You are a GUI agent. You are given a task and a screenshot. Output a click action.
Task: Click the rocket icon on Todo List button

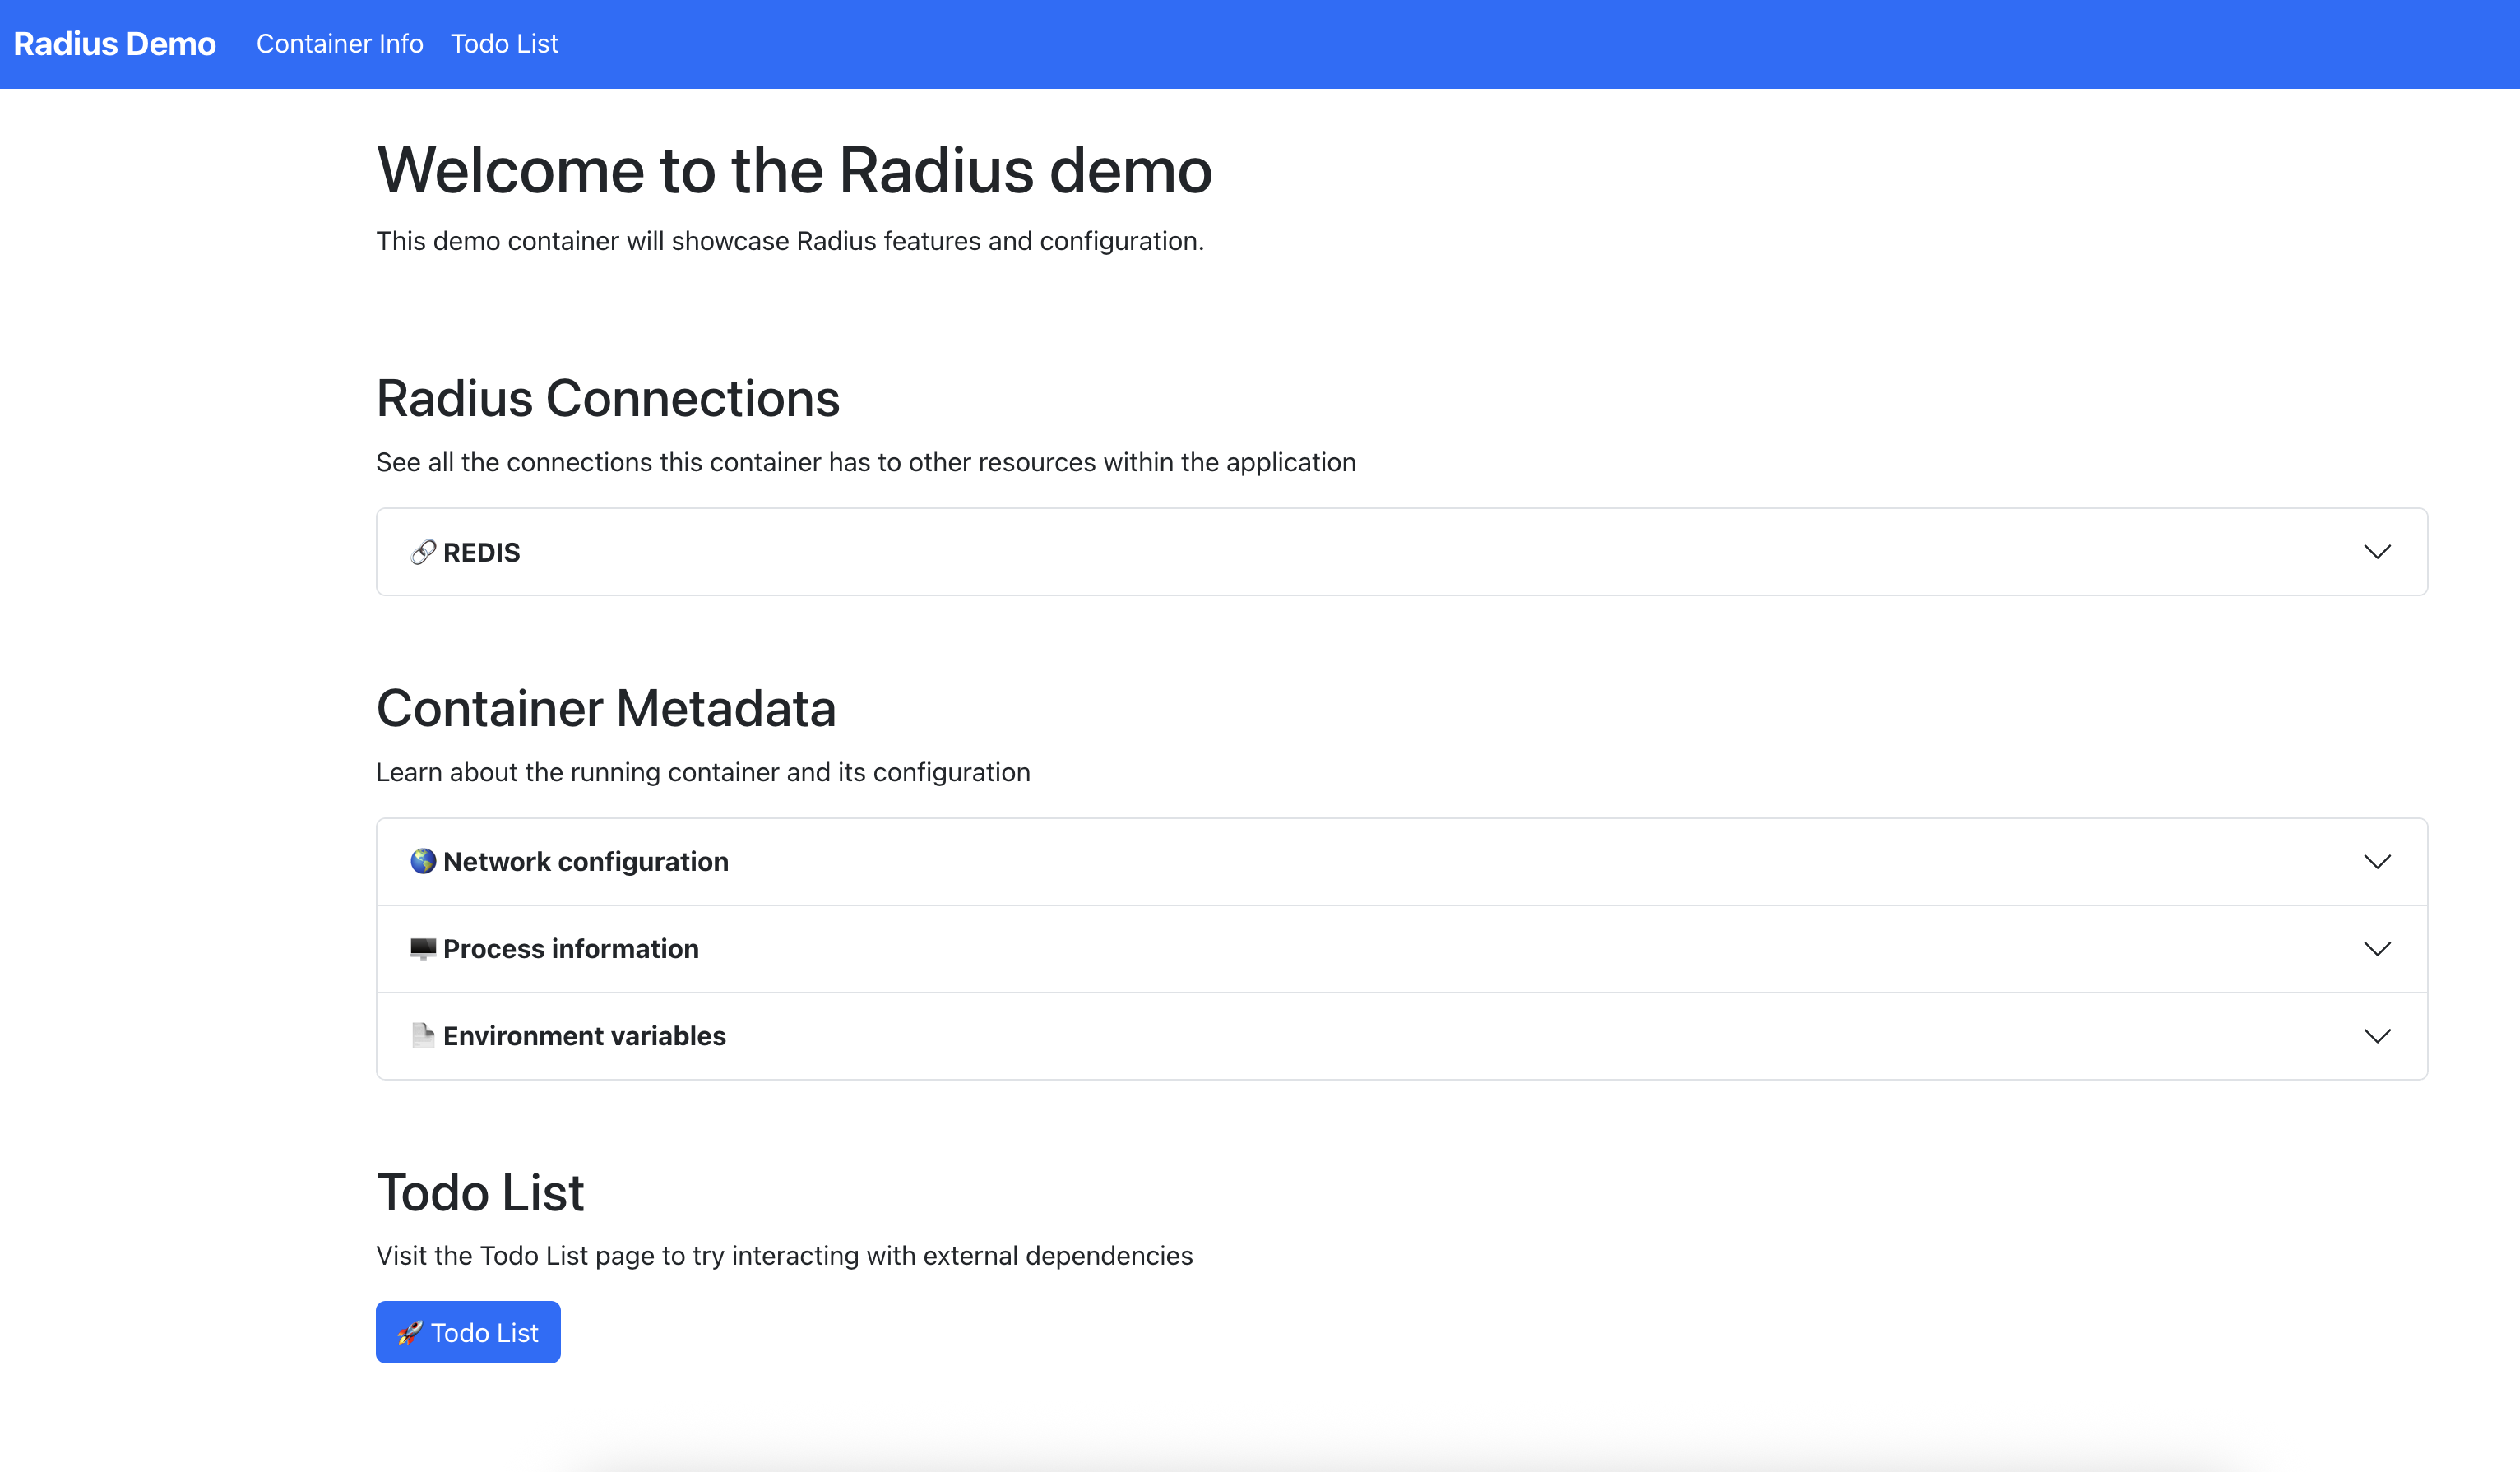[x=410, y=1333]
